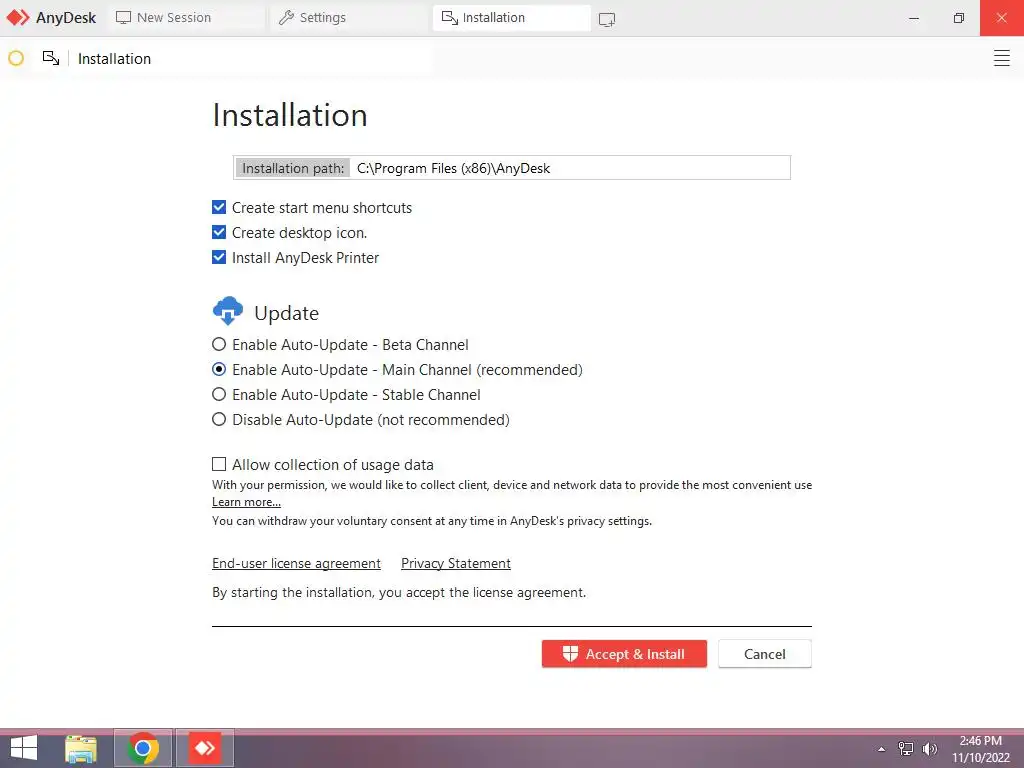This screenshot has height=768, width=1024.
Task: Switch to Google Chrome in taskbar
Action: (x=143, y=748)
